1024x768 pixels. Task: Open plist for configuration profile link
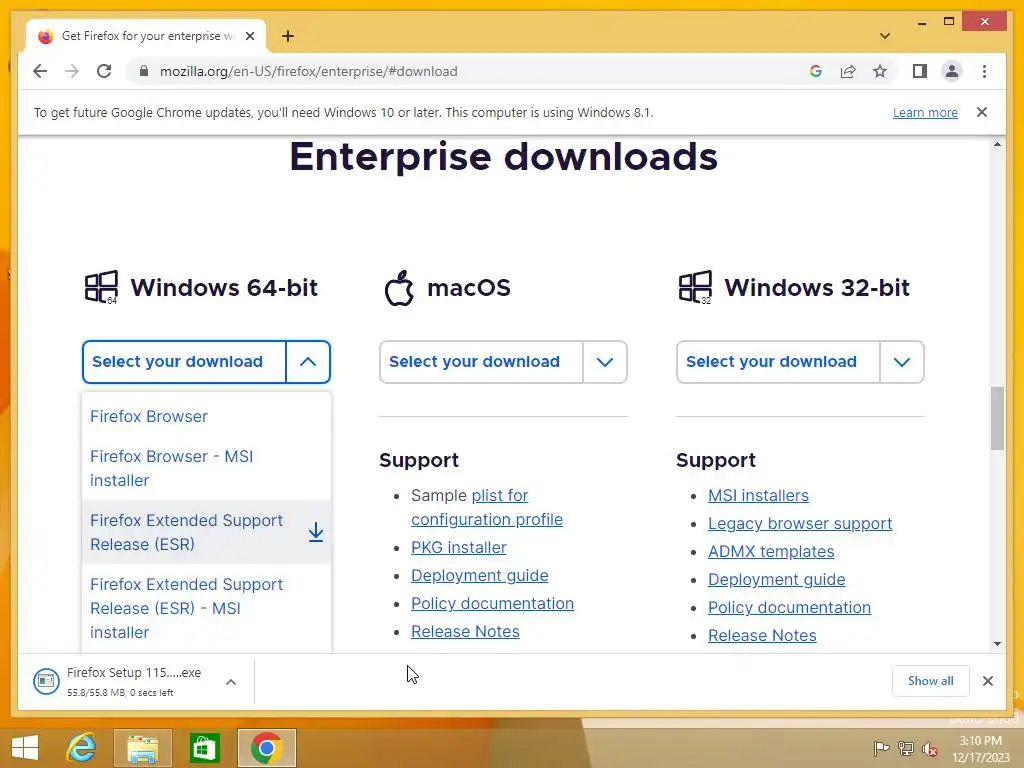coord(487,507)
